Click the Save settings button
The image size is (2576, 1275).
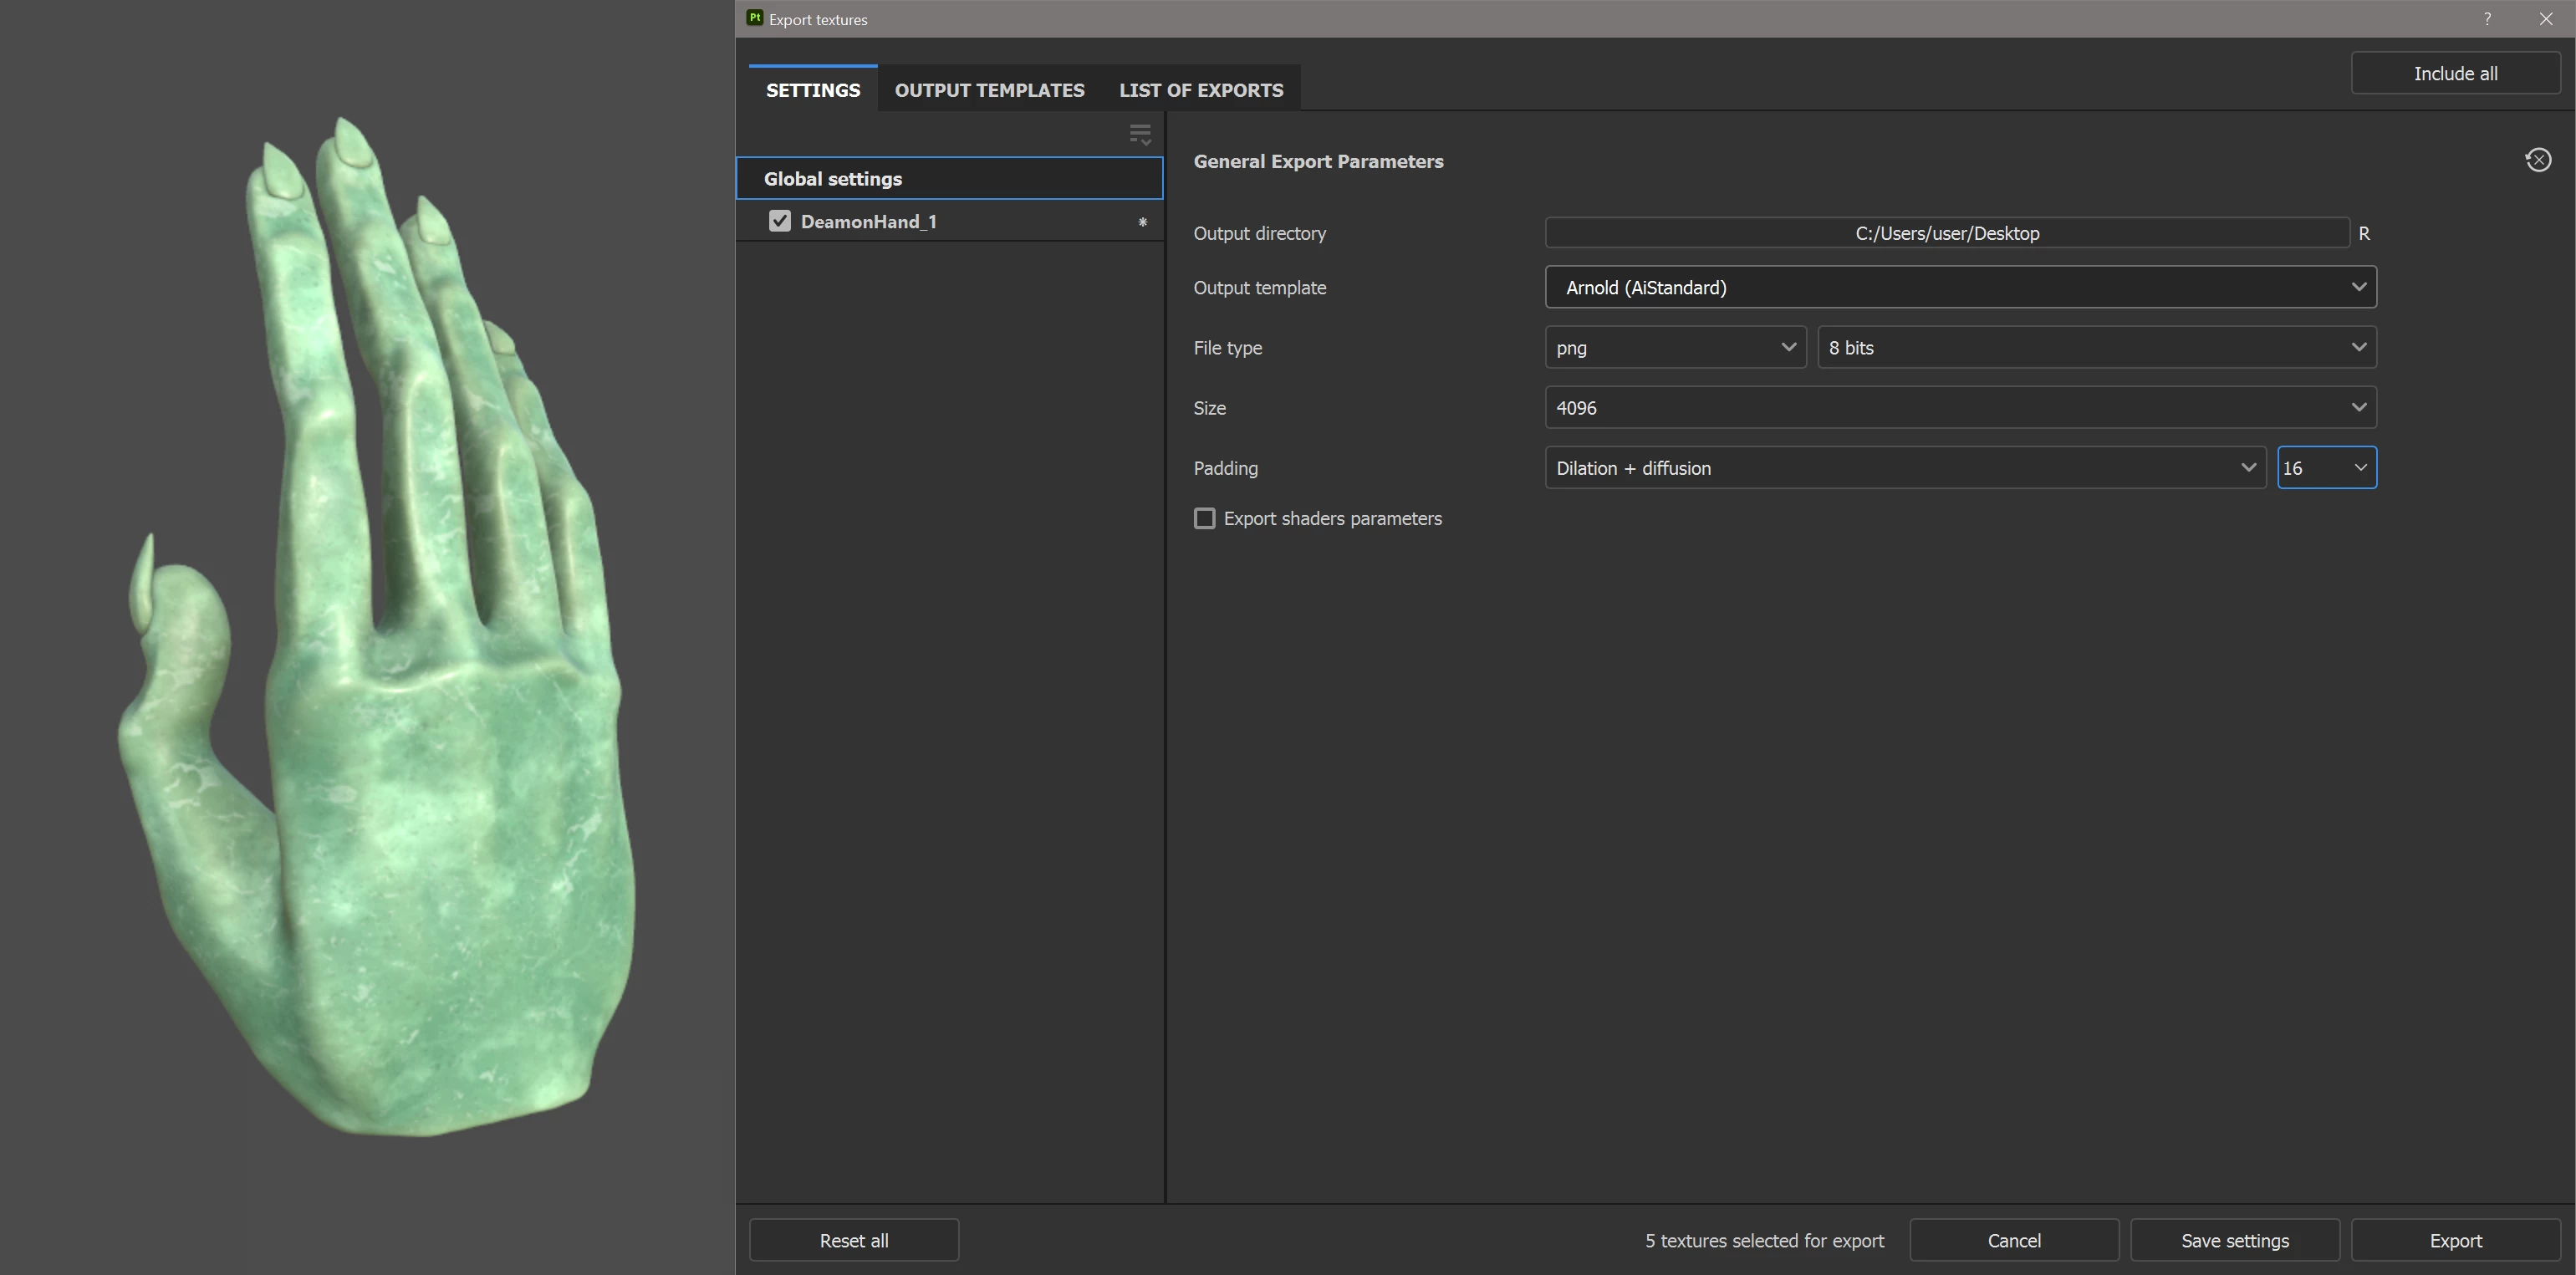pyautogui.click(x=2234, y=1240)
